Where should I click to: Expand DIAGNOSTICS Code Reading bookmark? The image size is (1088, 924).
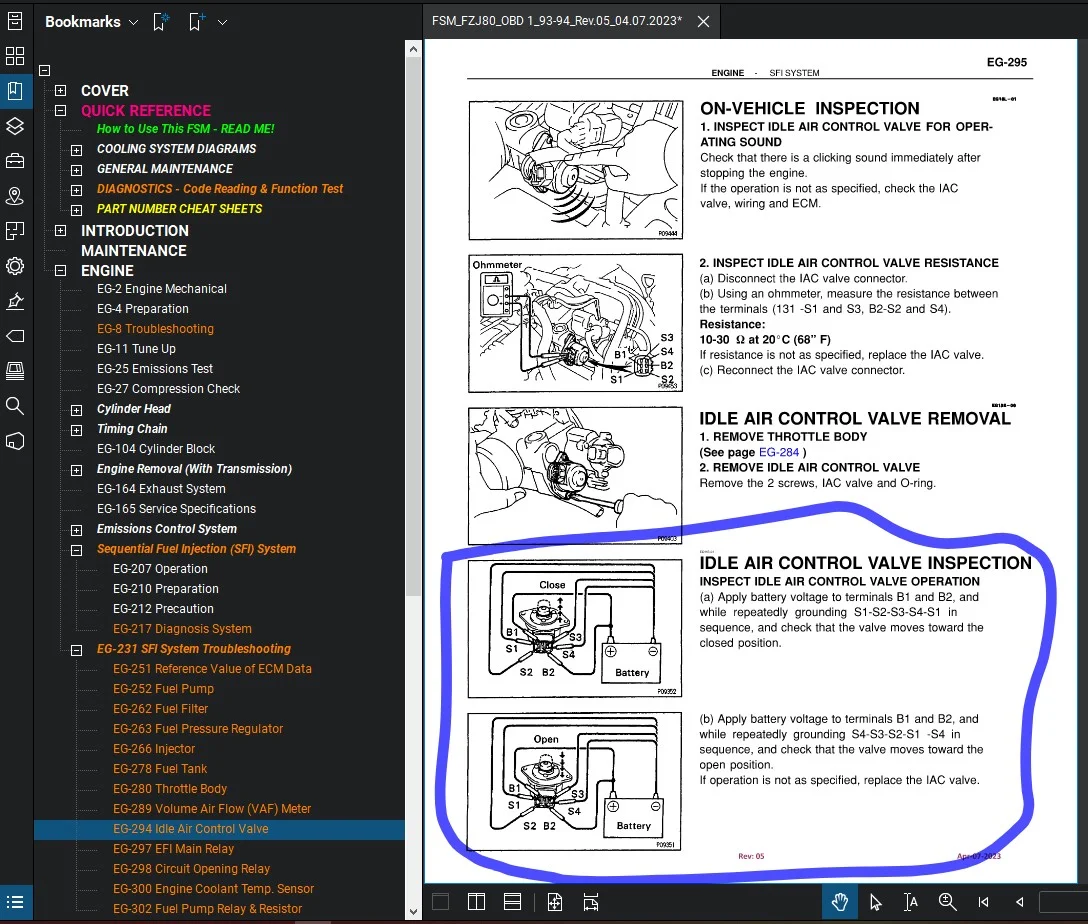click(x=76, y=190)
